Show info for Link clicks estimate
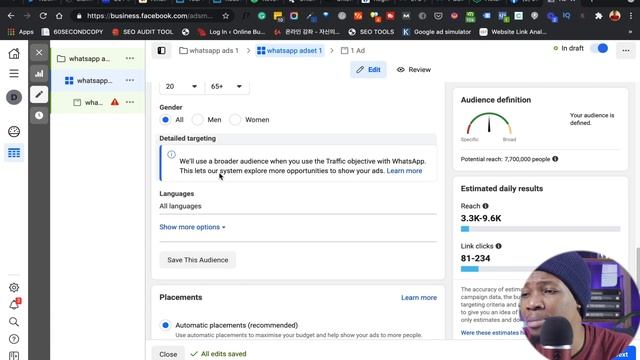This screenshot has width=640, height=360. (498, 246)
